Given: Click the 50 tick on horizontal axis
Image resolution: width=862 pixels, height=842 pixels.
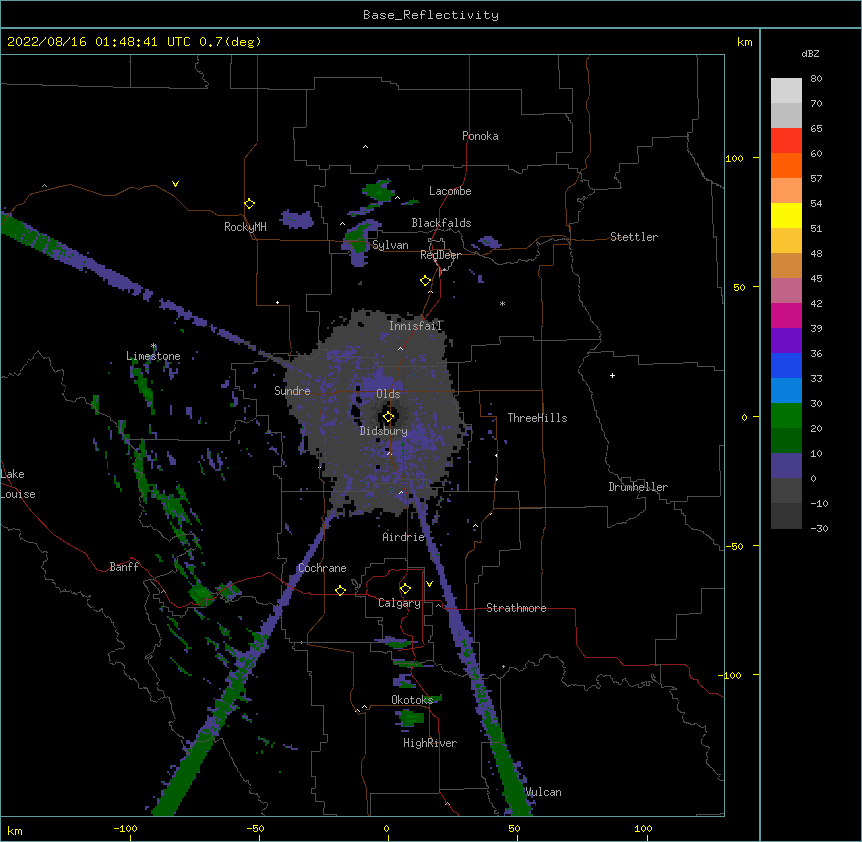Looking at the screenshot, I should tap(513, 828).
